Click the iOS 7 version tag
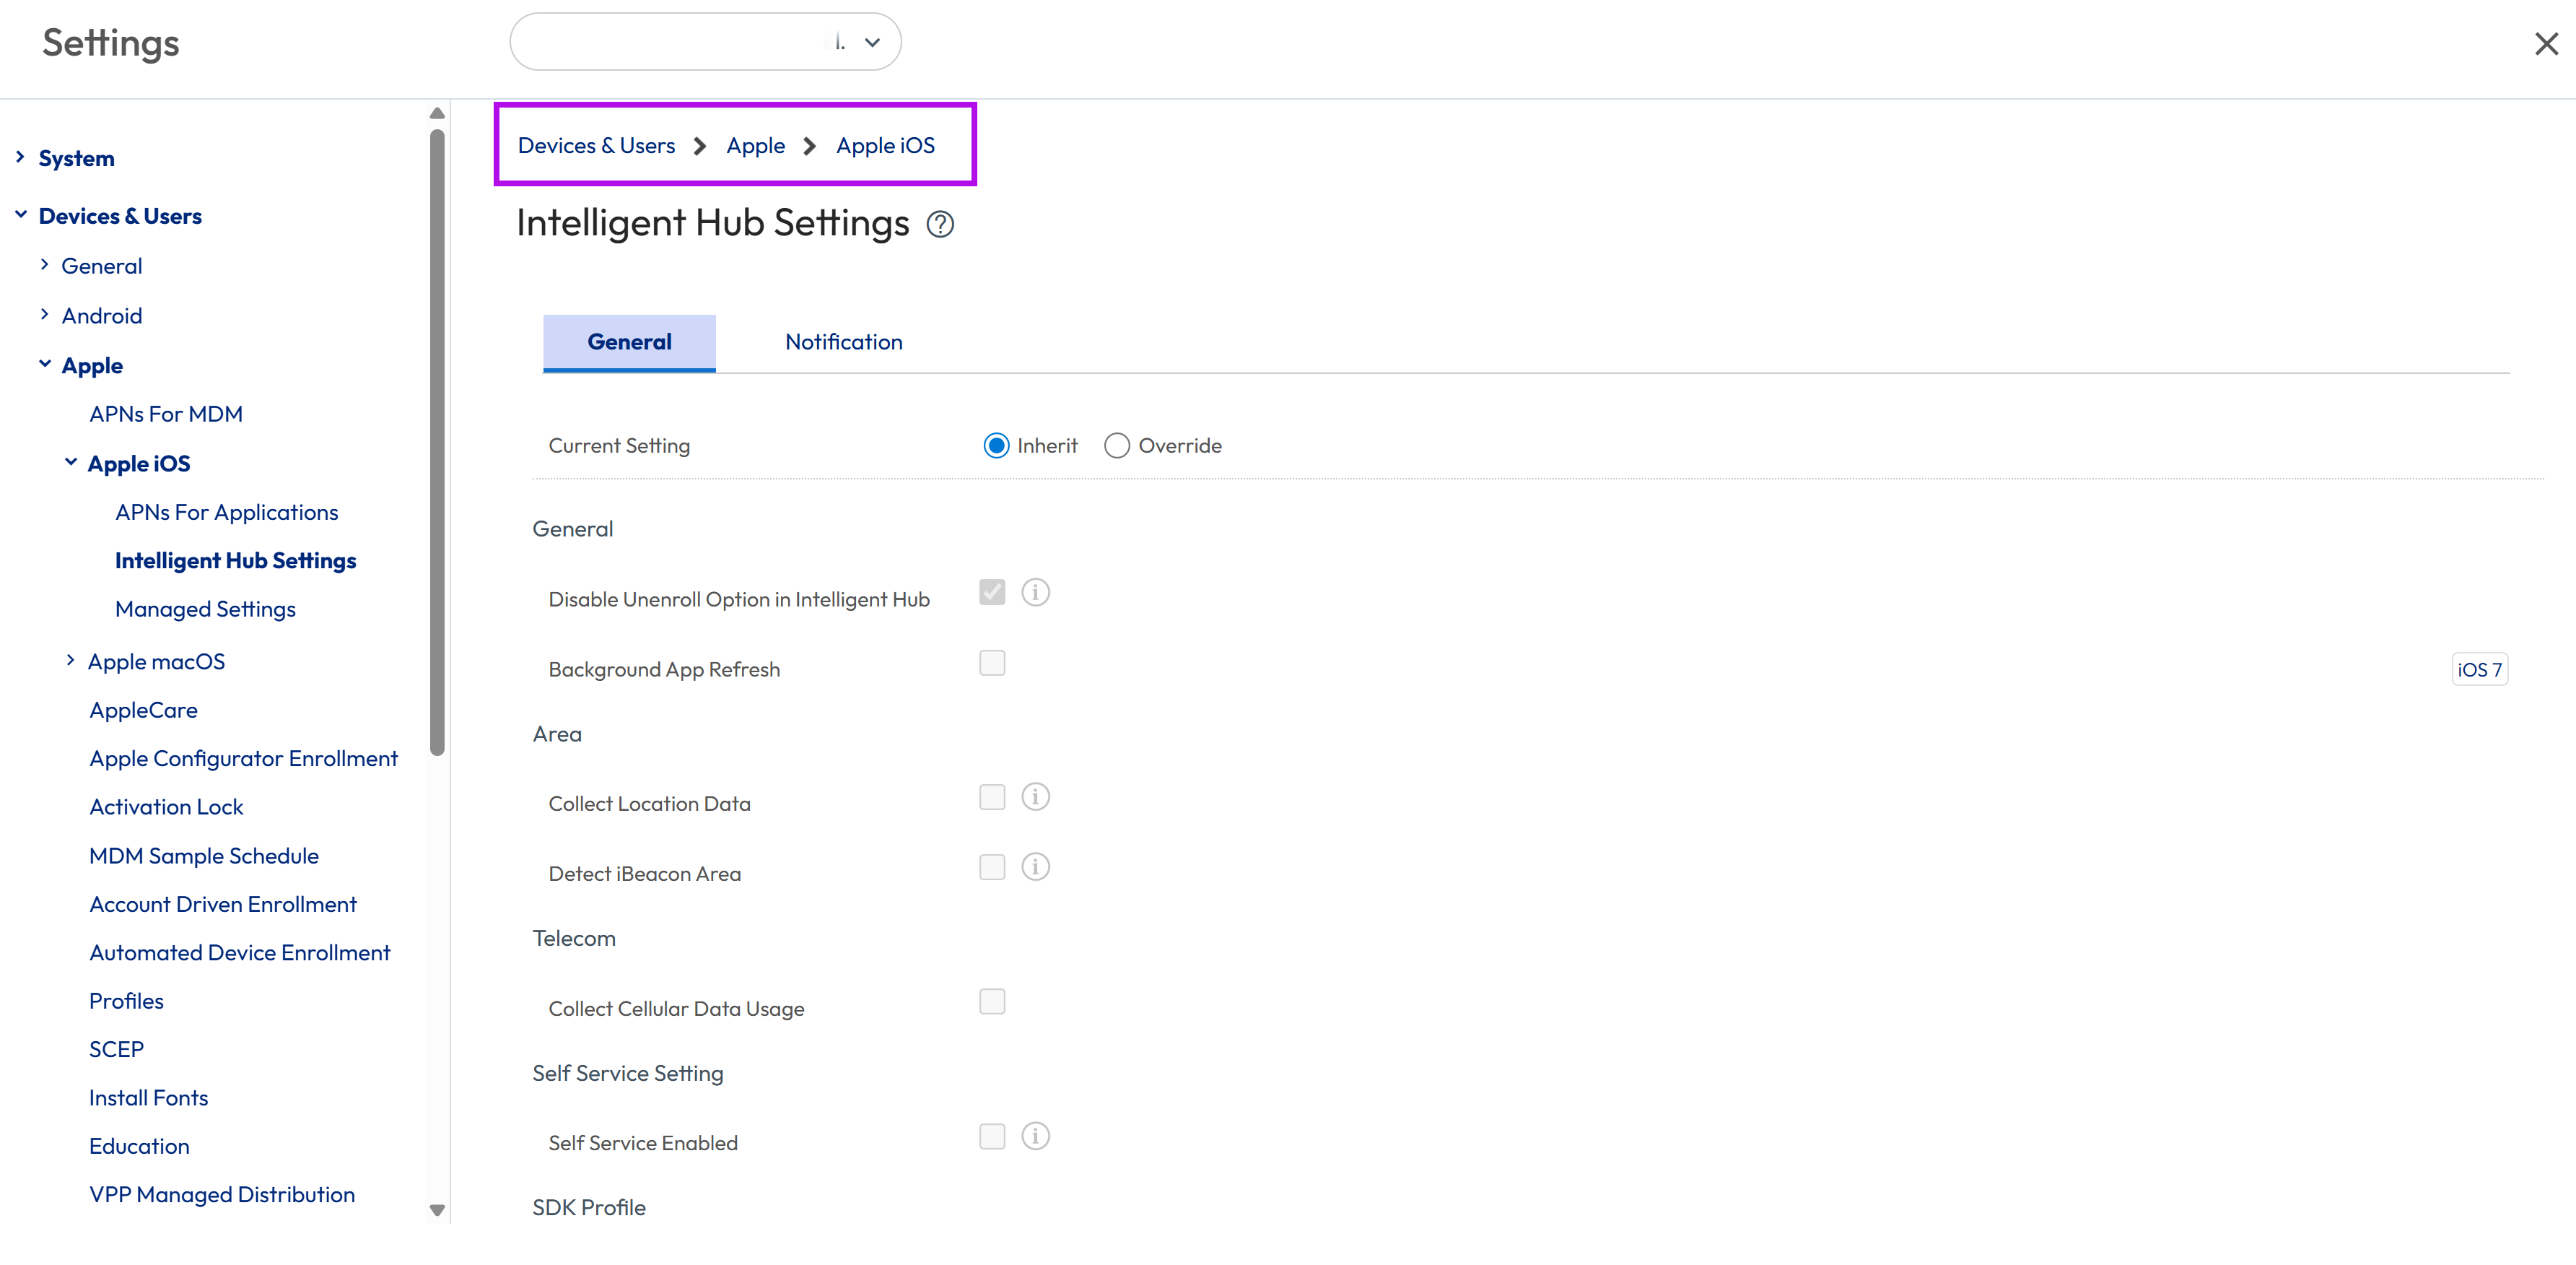The image size is (2576, 1265). [2479, 670]
